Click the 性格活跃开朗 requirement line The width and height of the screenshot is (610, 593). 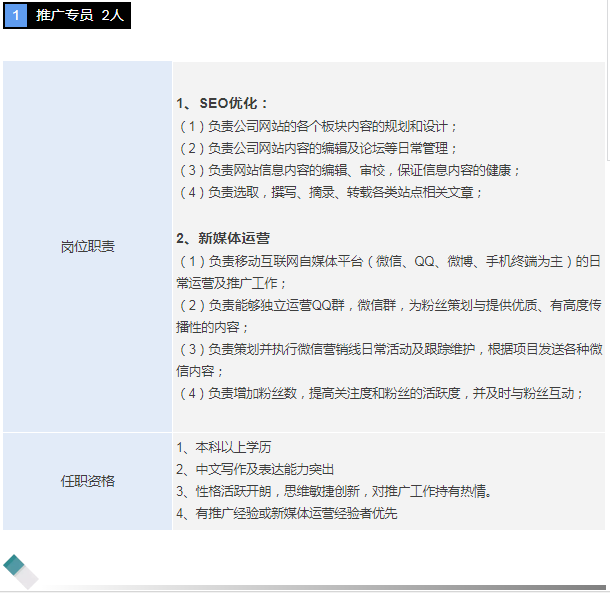(333, 491)
